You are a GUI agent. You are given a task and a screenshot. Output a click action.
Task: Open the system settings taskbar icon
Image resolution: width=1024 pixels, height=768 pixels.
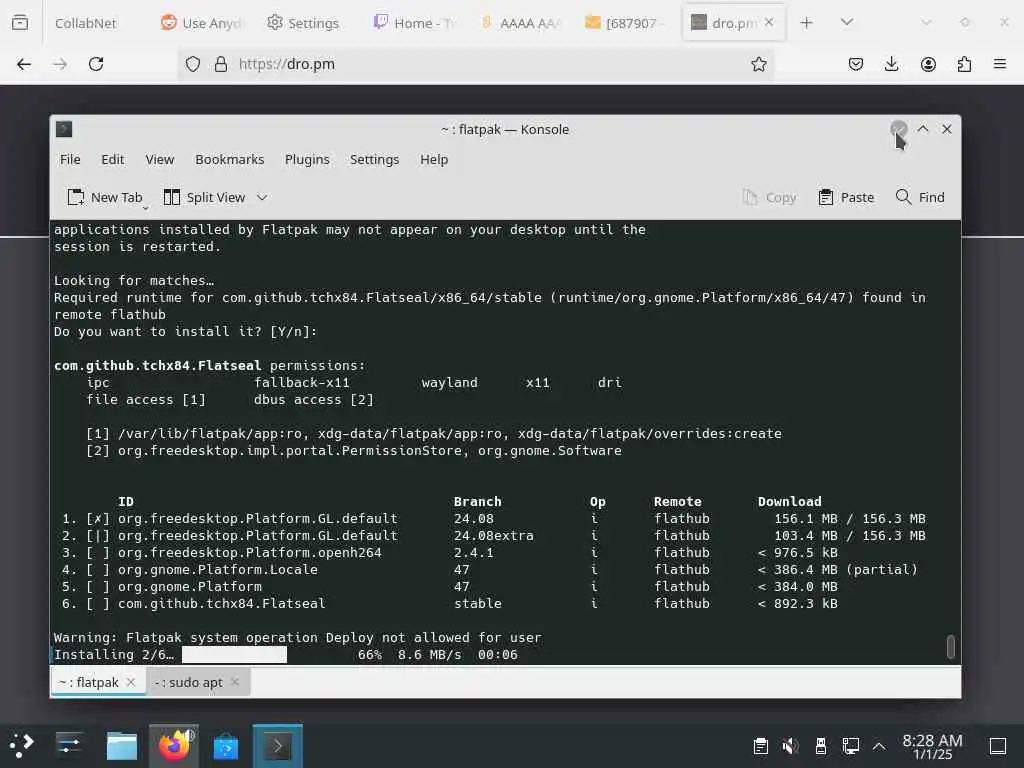click(x=69, y=745)
